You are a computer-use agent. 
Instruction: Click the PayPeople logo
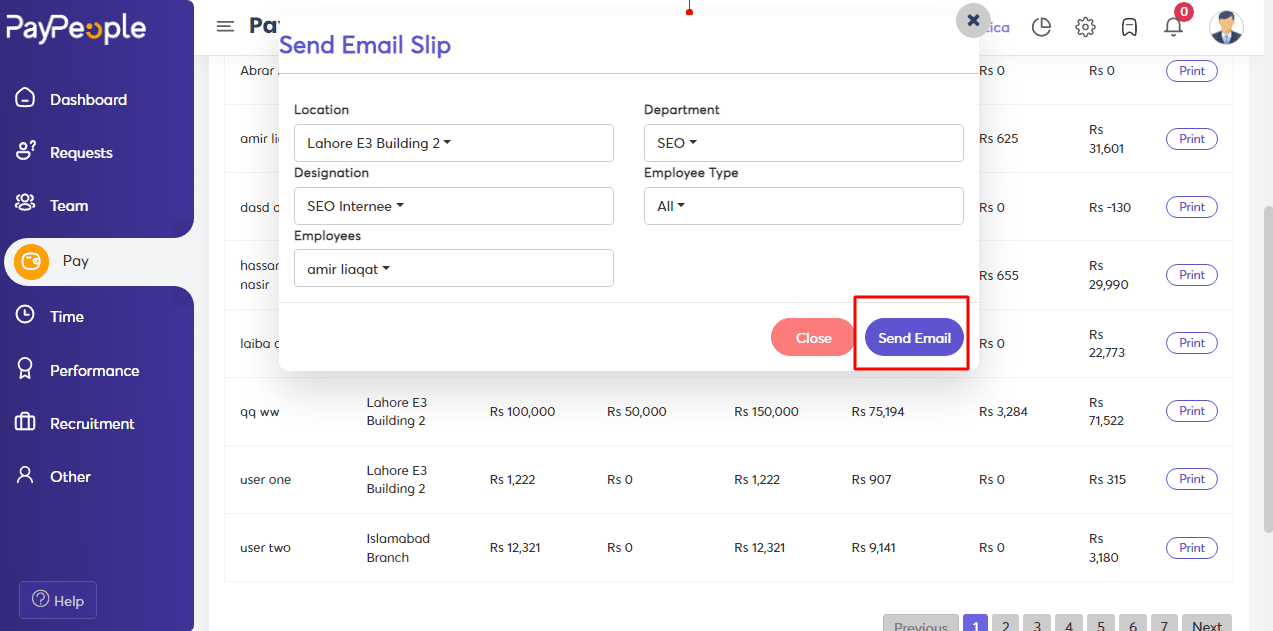click(76, 28)
